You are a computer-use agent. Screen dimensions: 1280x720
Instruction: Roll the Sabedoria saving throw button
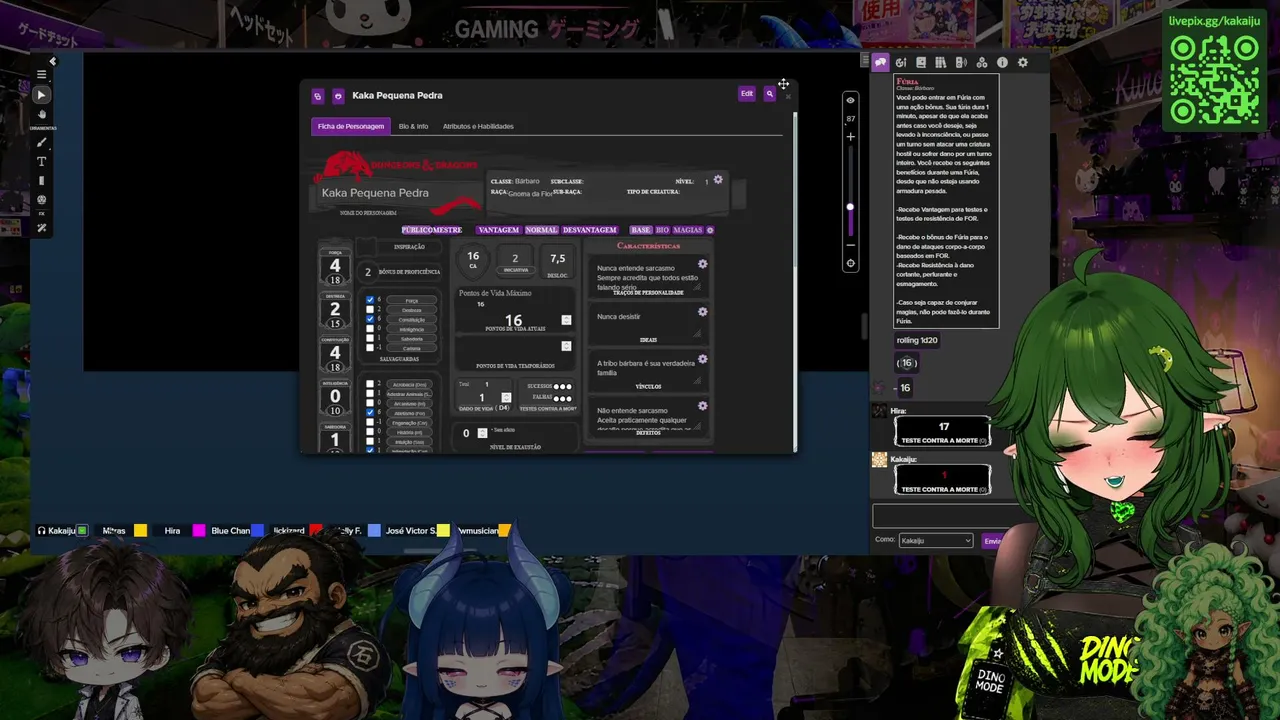coord(411,339)
